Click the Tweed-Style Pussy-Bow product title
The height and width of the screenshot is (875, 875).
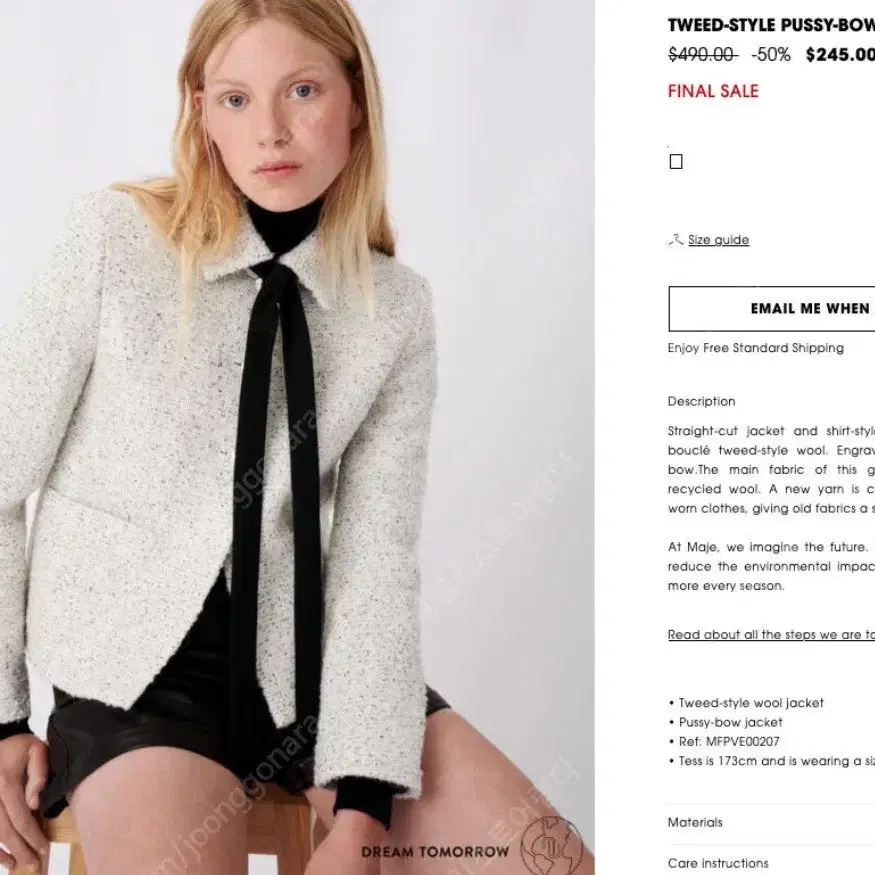coord(771,25)
